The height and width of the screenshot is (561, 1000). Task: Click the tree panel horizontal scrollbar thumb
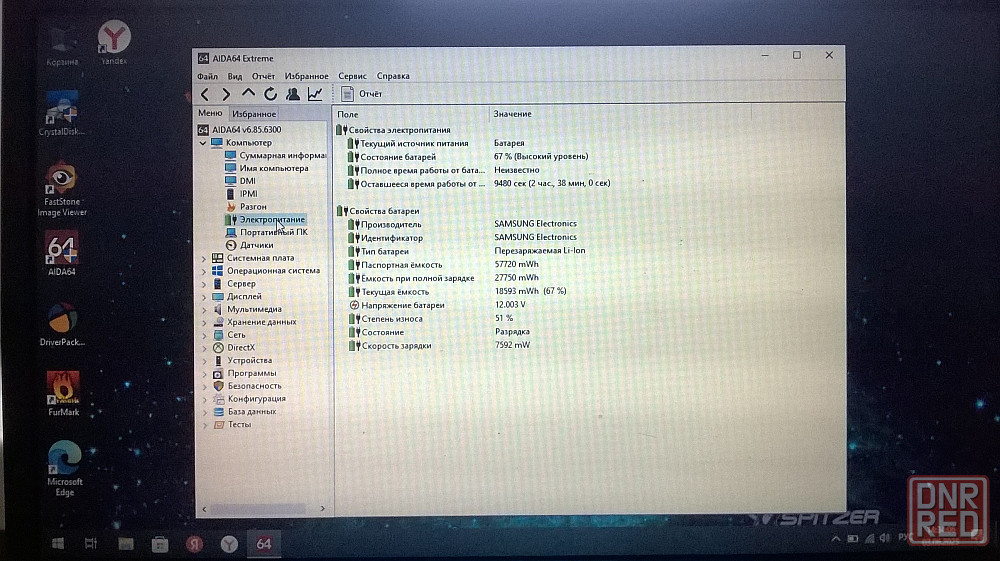258,509
